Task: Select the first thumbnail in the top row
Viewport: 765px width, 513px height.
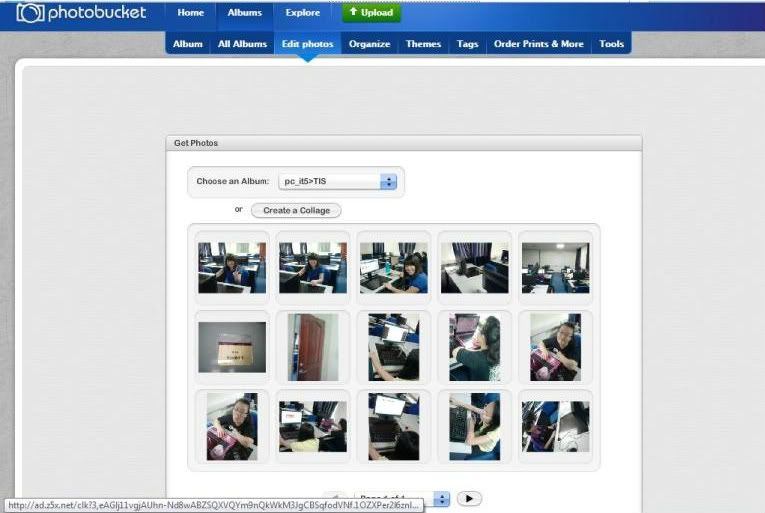Action: 232,267
